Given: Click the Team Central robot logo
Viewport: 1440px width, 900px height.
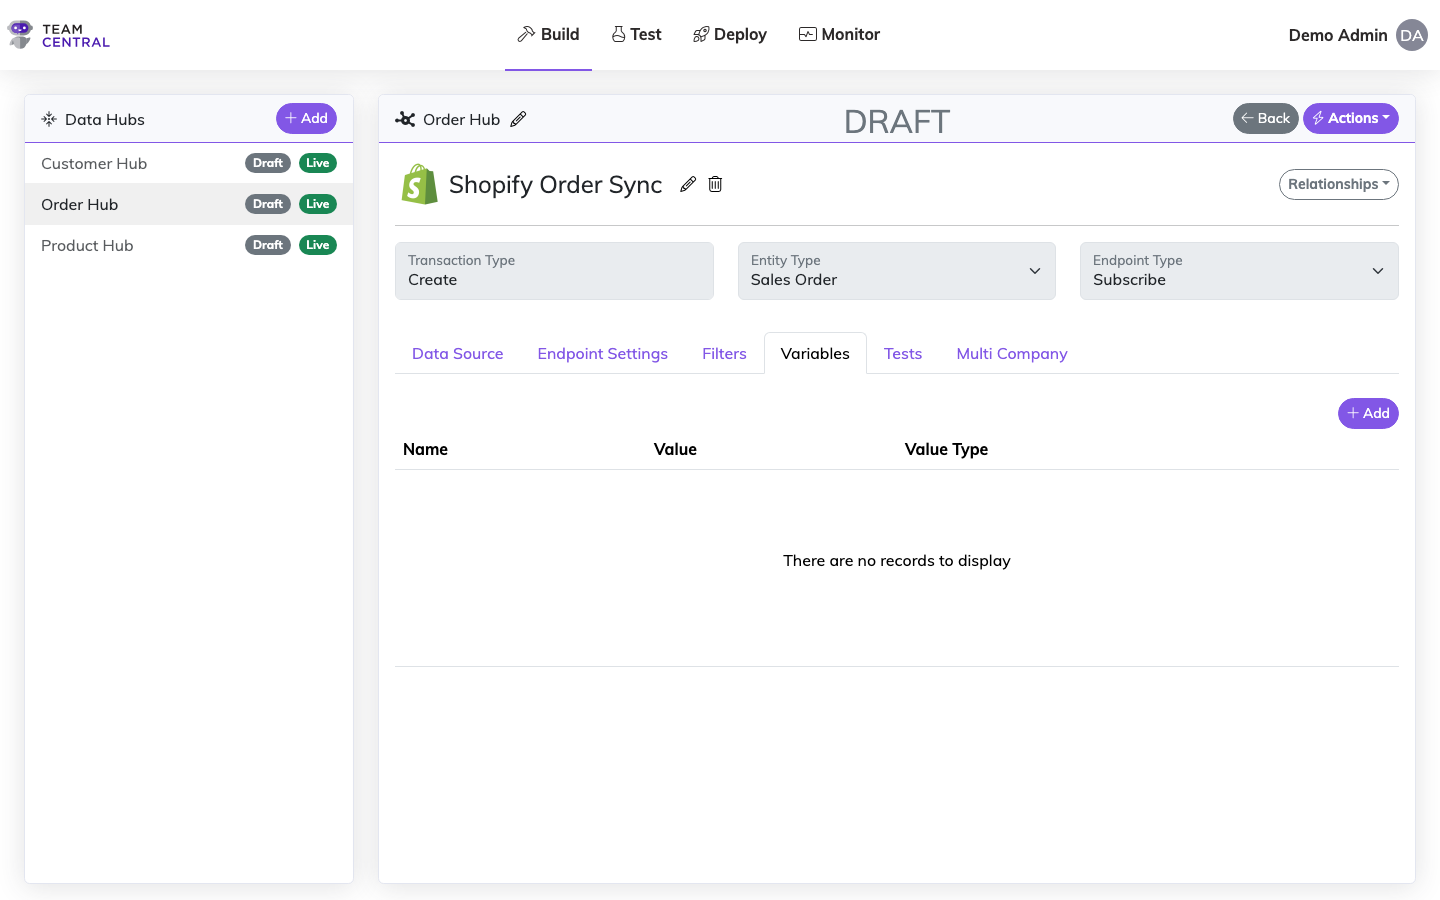Looking at the screenshot, I should click(20, 34).
